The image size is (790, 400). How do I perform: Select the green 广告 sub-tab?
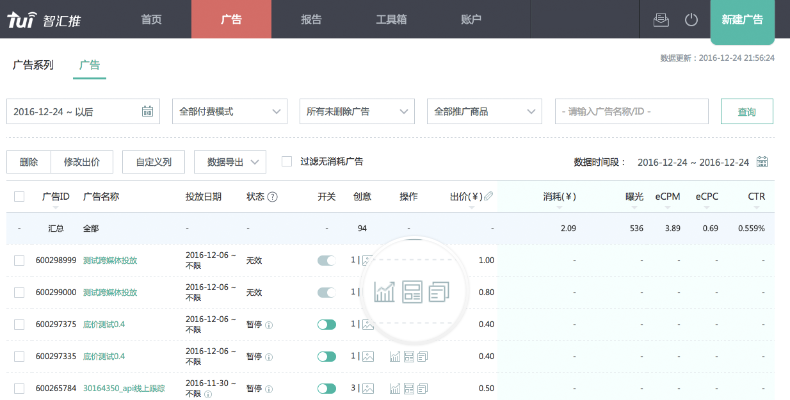[90, 65]
